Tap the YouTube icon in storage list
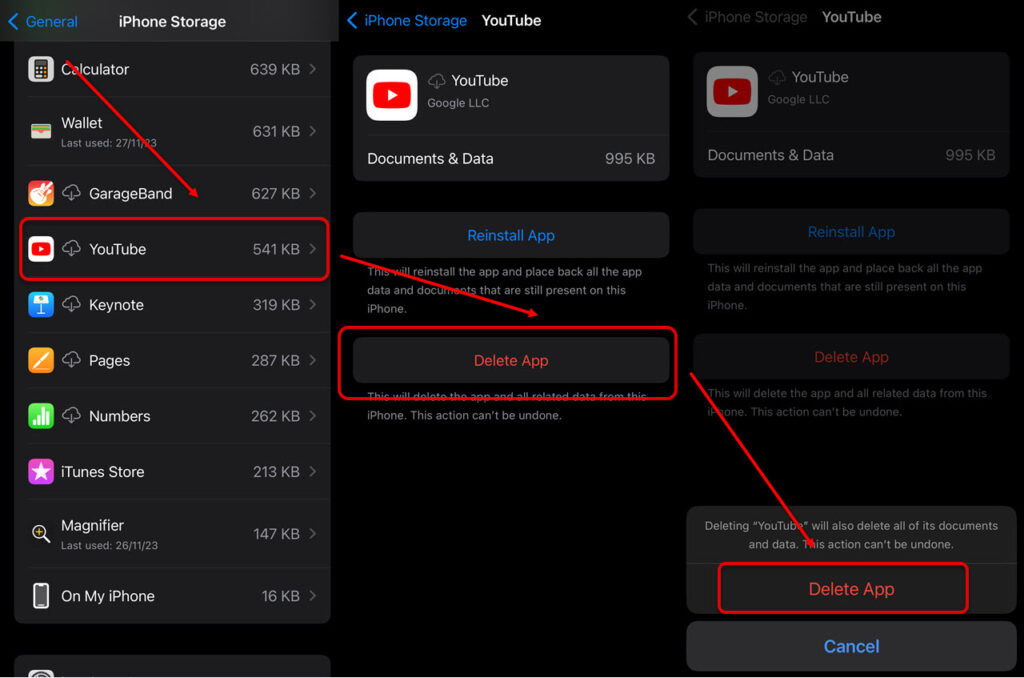Viewport: 1024px width, 678px height. coord(40,249)
